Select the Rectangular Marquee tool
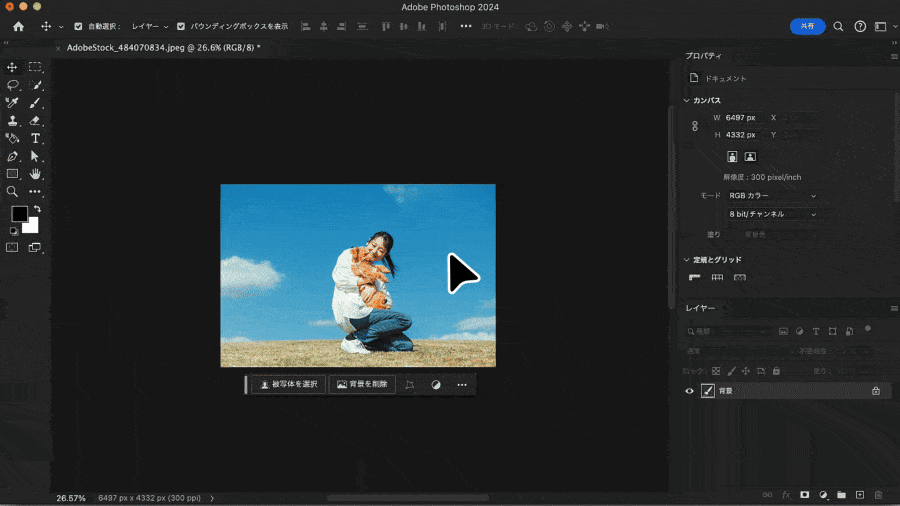This screenshot has height=506, width=900. [x=35, y=67]
